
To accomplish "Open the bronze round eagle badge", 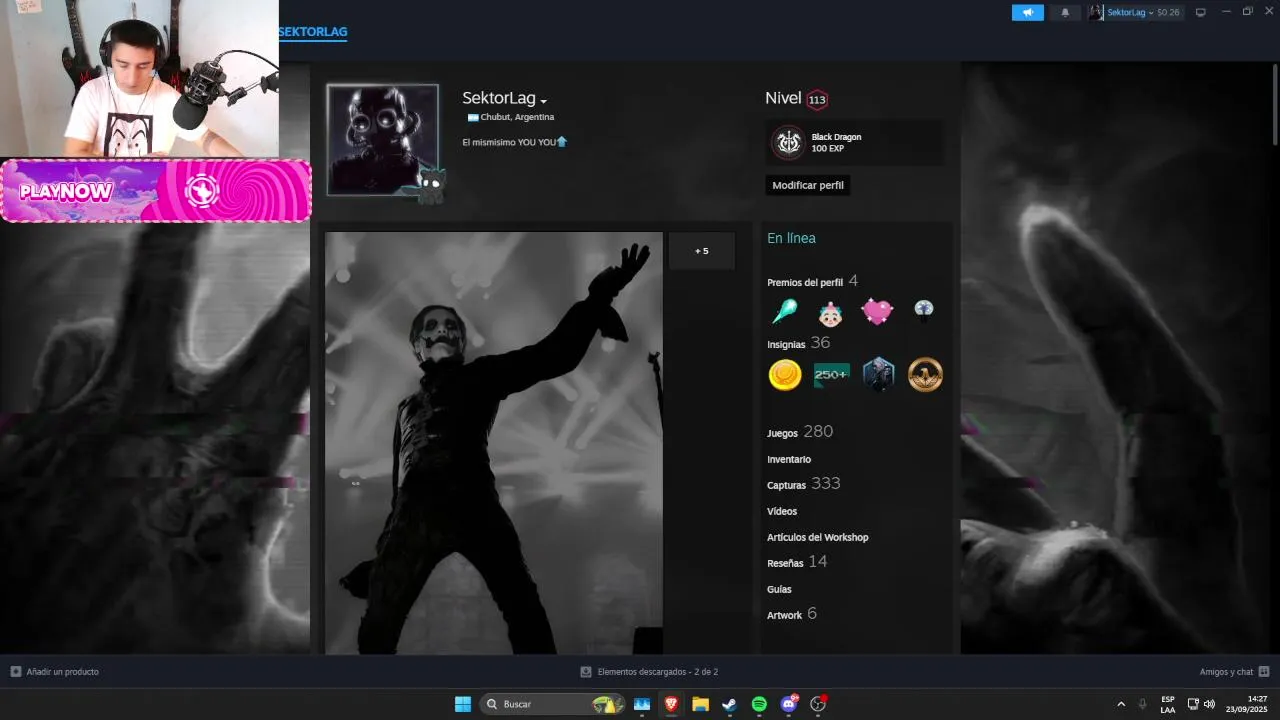I will [x=925, y=375].
